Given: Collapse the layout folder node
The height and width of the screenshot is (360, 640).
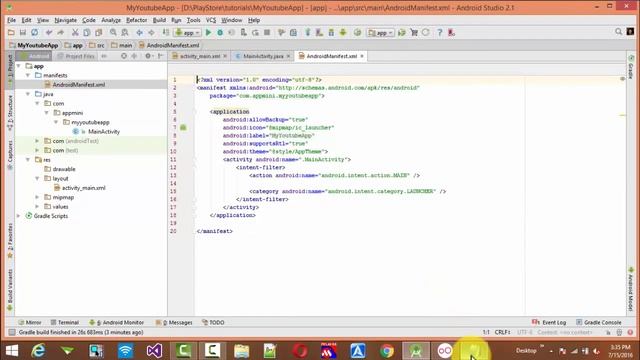Looking at the screenshot, I should click(37, 178).
